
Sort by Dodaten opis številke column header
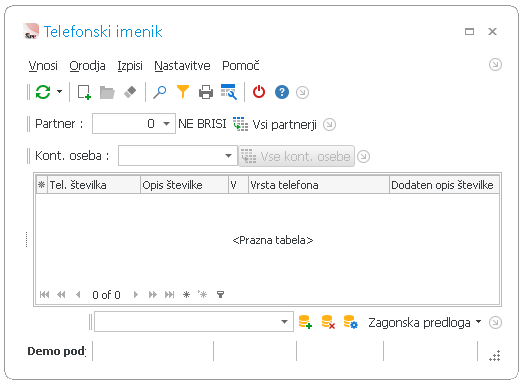[x=444, y=185]
